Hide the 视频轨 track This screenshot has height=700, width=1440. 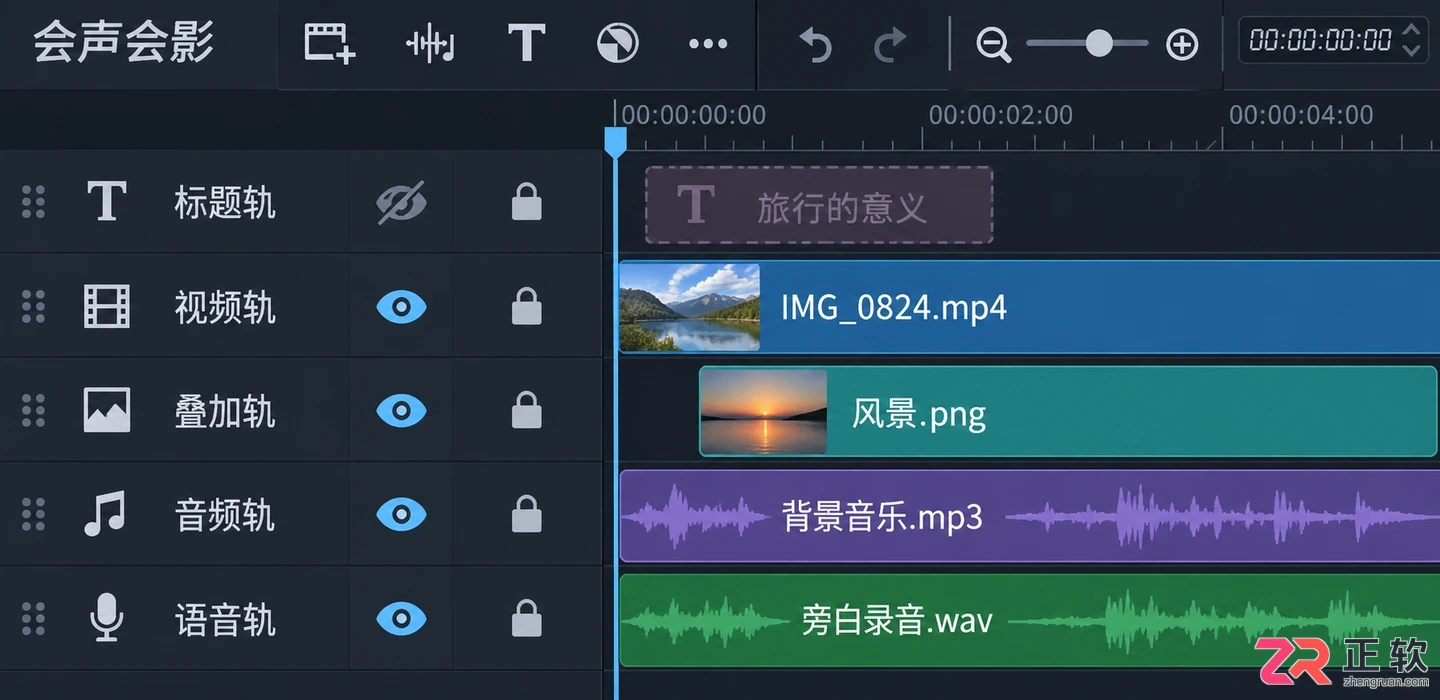pyautogui.click(x=401, y=307)
